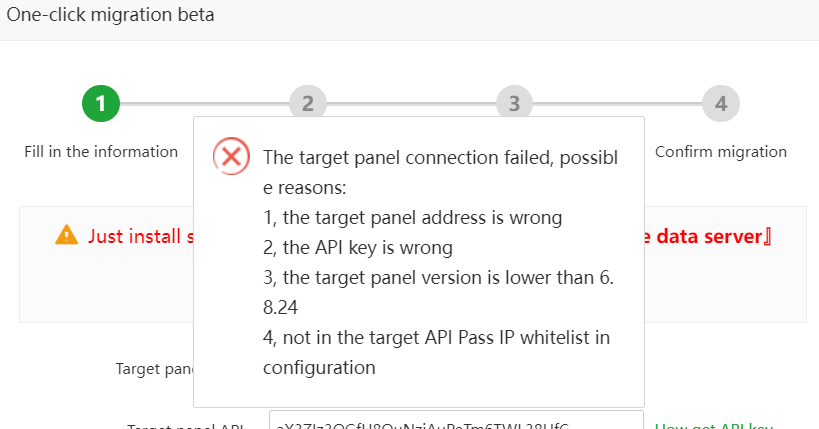Screen dimensions: 819x429
Task: Click the step 3 circle indicator
Action: pyautogui.click(x=514, y=102)
